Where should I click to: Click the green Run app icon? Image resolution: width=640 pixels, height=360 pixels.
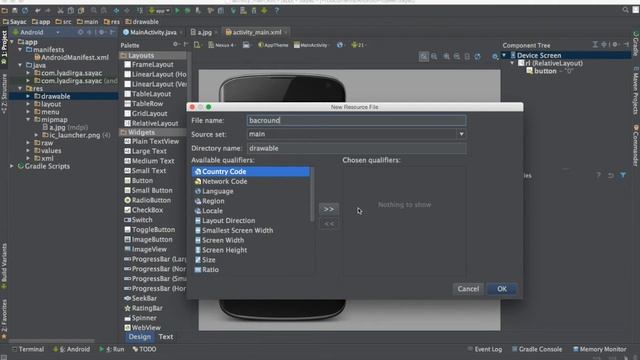click(x=177, y=11)
